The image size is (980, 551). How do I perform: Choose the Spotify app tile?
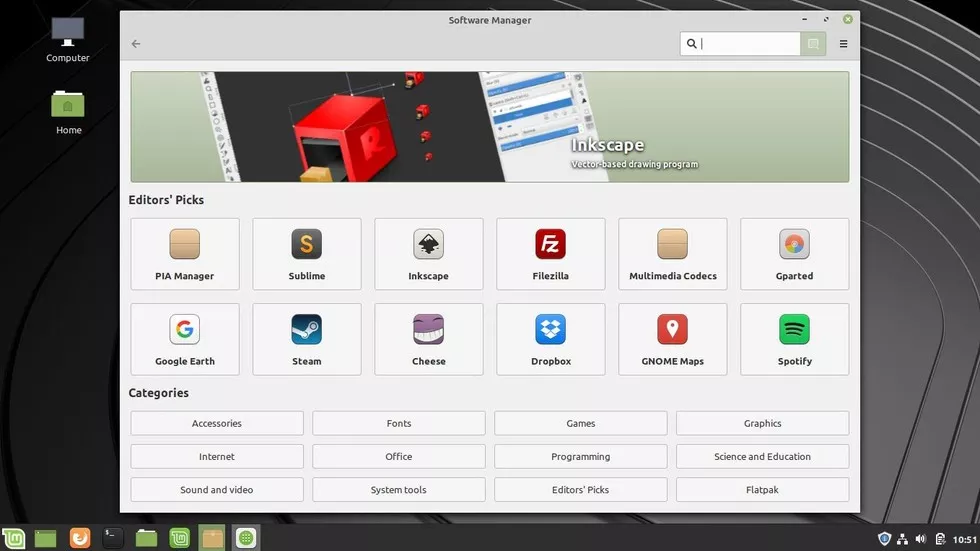pos(794,339)
